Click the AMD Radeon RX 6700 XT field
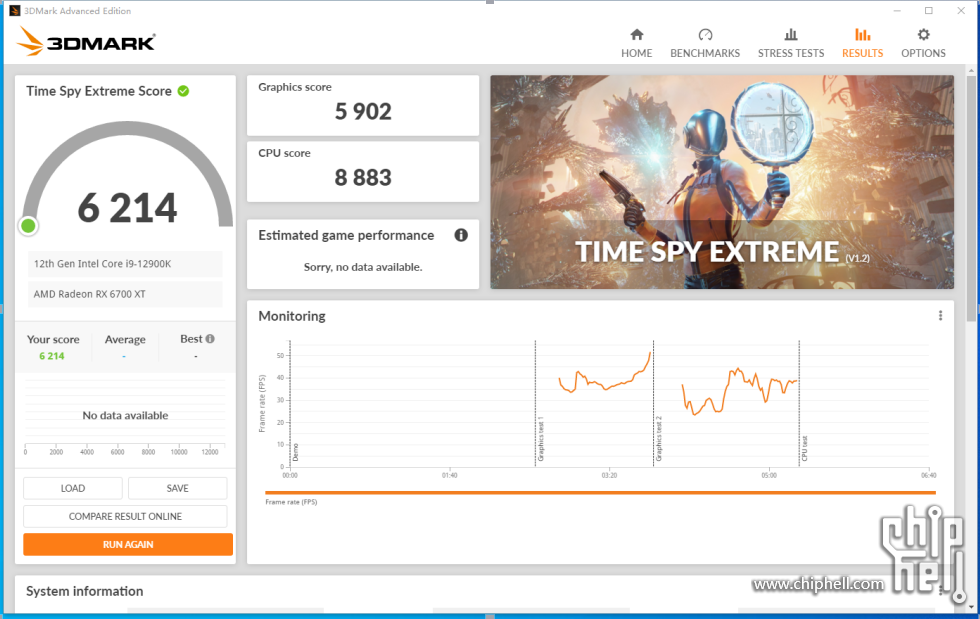The height and width of the screenshot is (619, 980). [125, 294]
